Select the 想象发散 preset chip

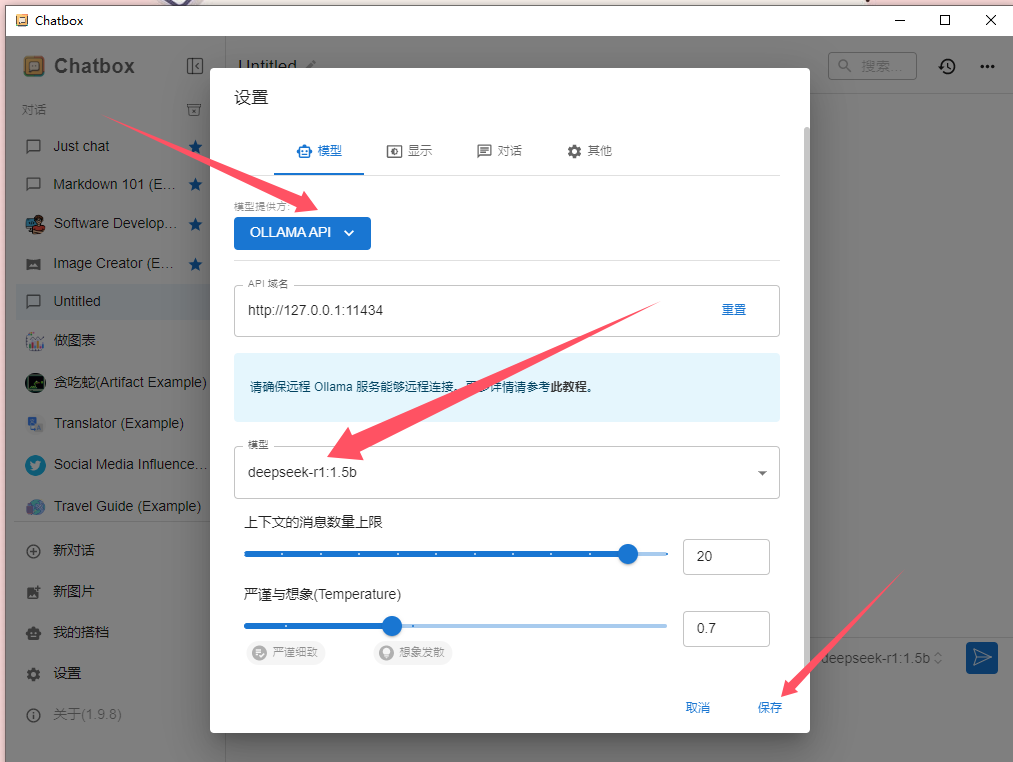pos(413,653)
